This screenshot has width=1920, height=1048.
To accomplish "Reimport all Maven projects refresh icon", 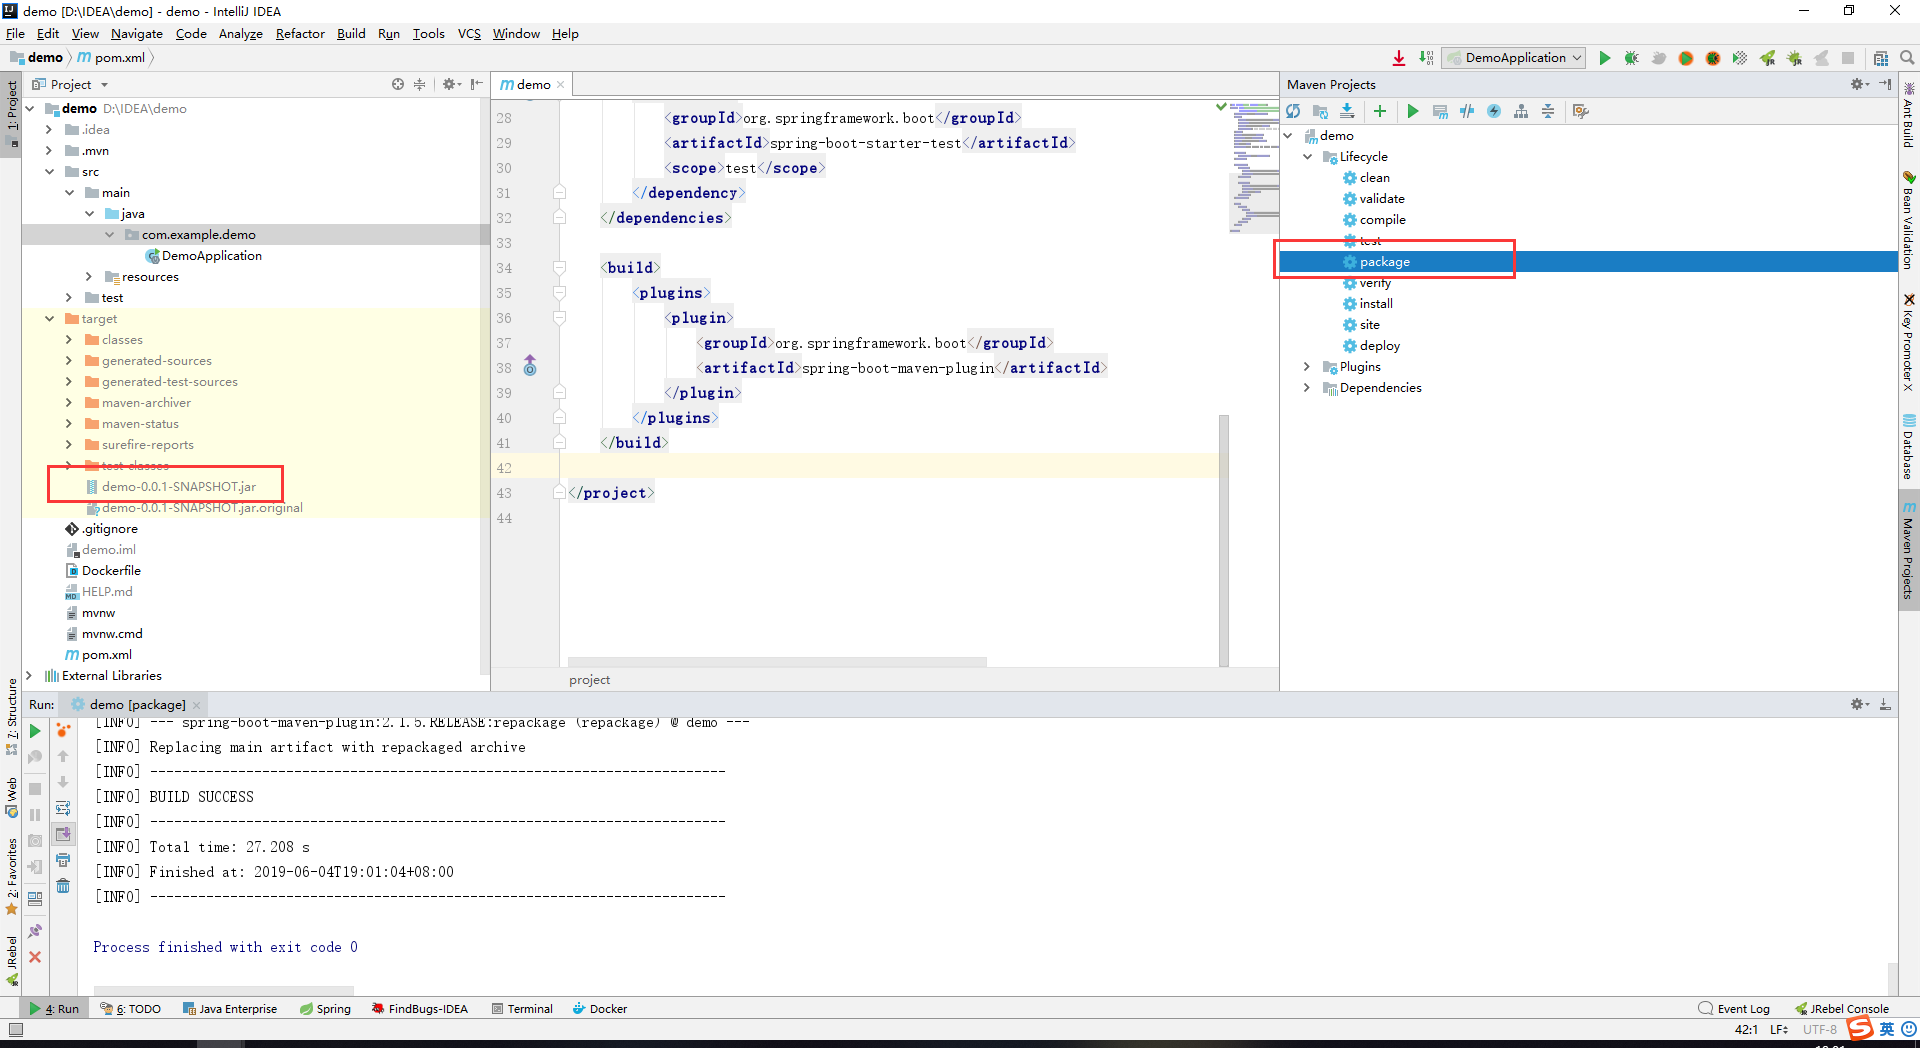I will pyautogui.click(x=1293, y=111).
